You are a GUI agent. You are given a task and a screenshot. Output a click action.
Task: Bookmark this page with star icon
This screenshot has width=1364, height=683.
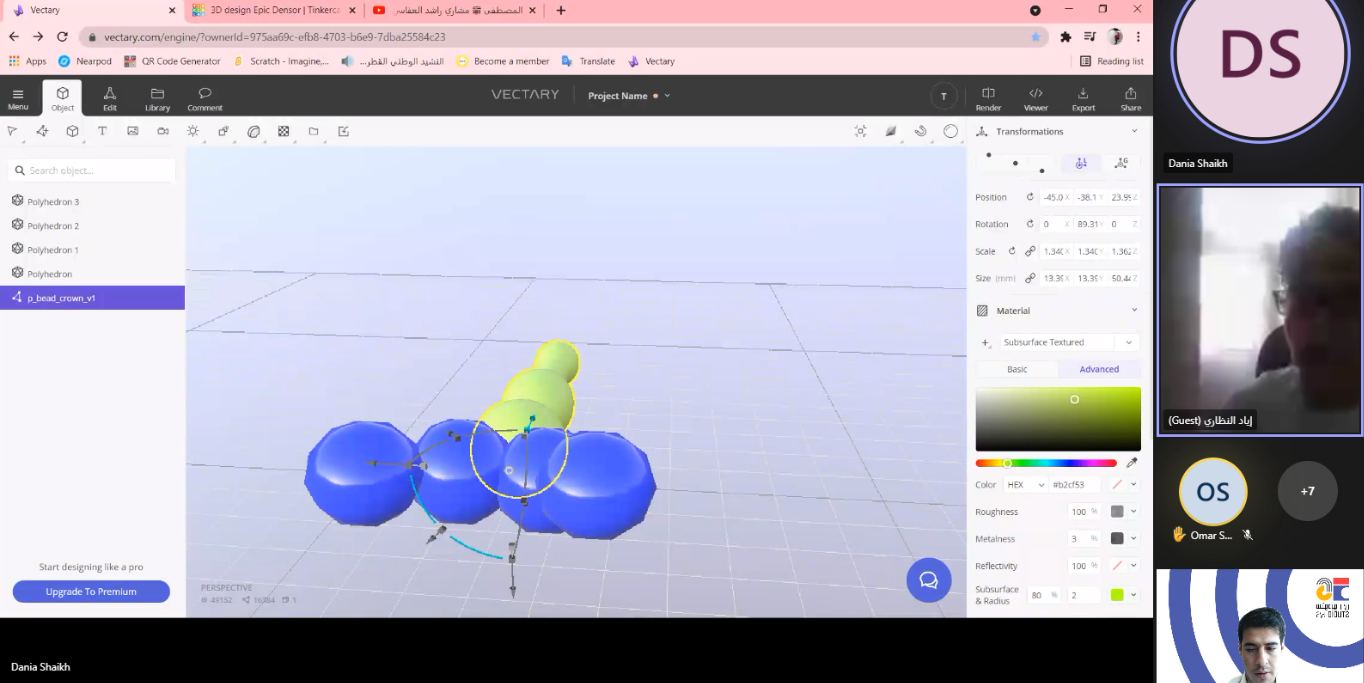click(x=1036, y=37)
